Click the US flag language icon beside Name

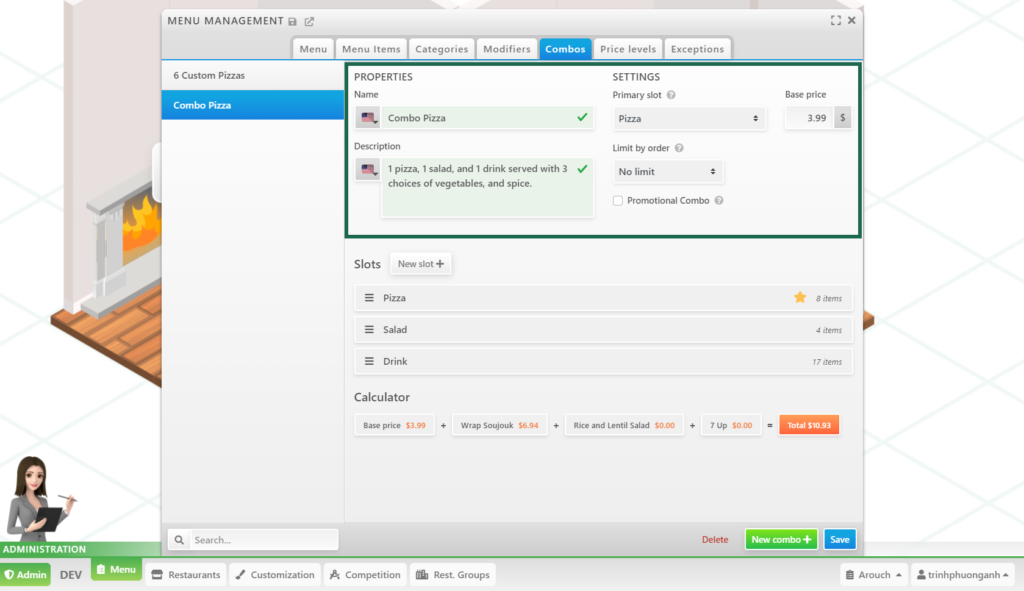click(368, 118)
